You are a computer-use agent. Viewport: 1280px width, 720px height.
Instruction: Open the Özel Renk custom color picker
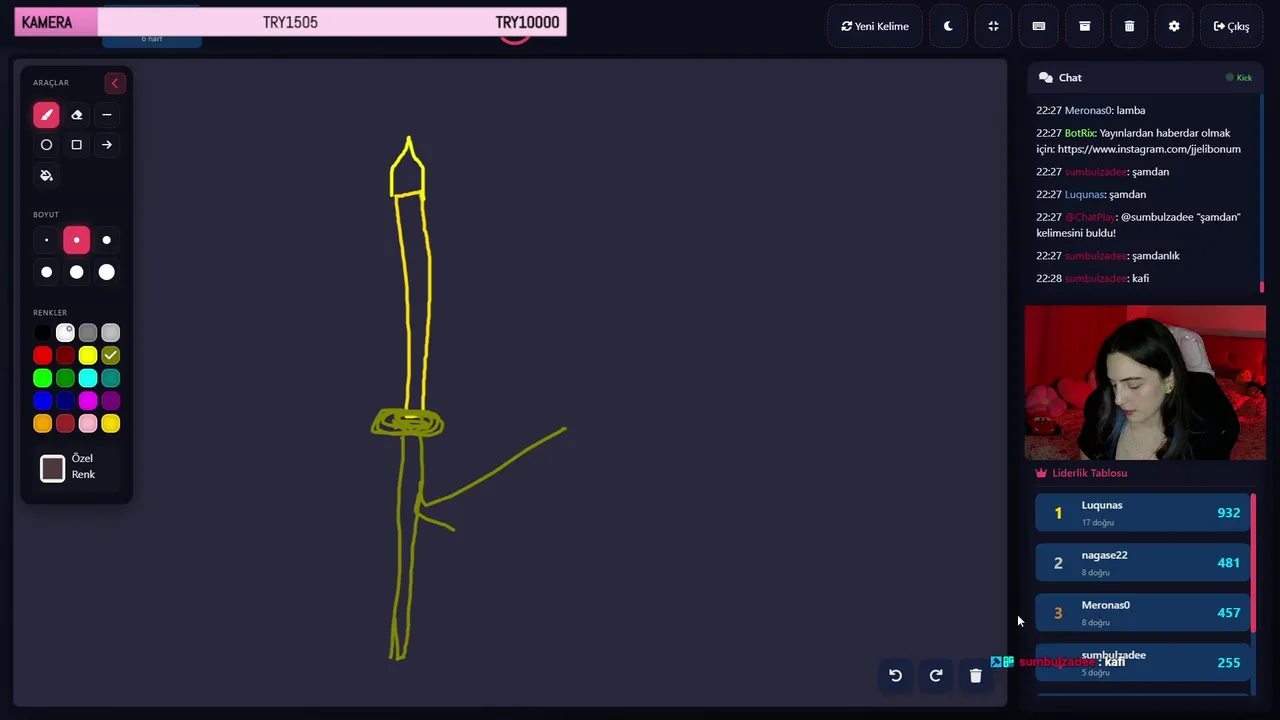point(53,468)
